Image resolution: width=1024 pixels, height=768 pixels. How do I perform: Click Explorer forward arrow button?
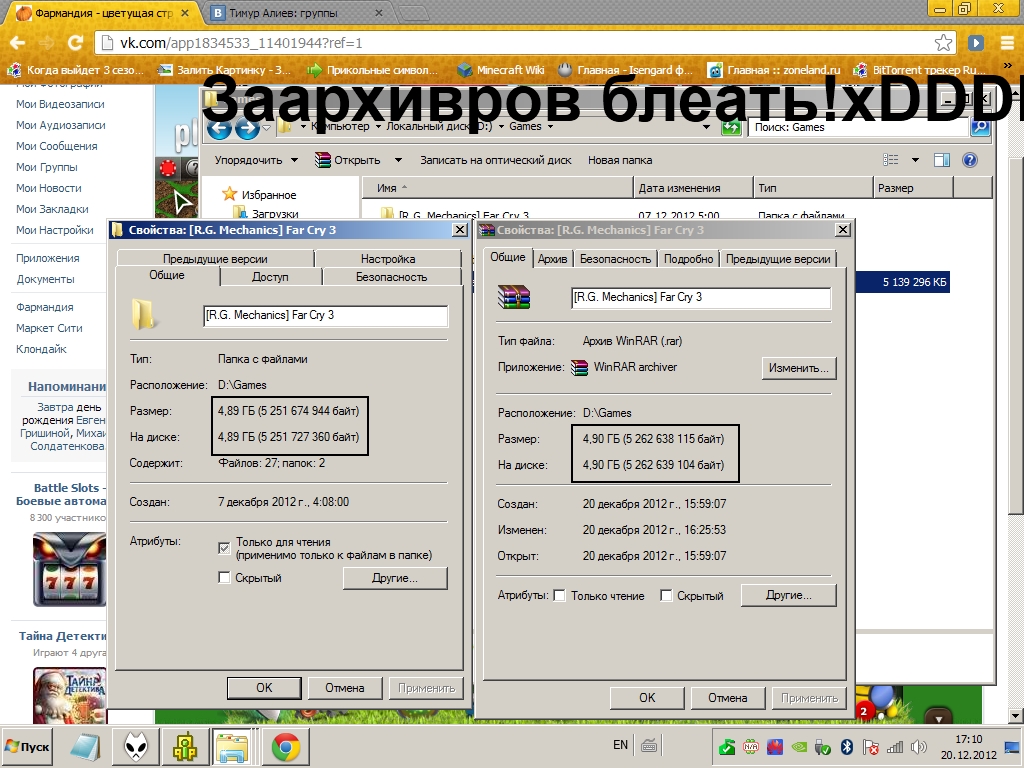tap(247, 128)
